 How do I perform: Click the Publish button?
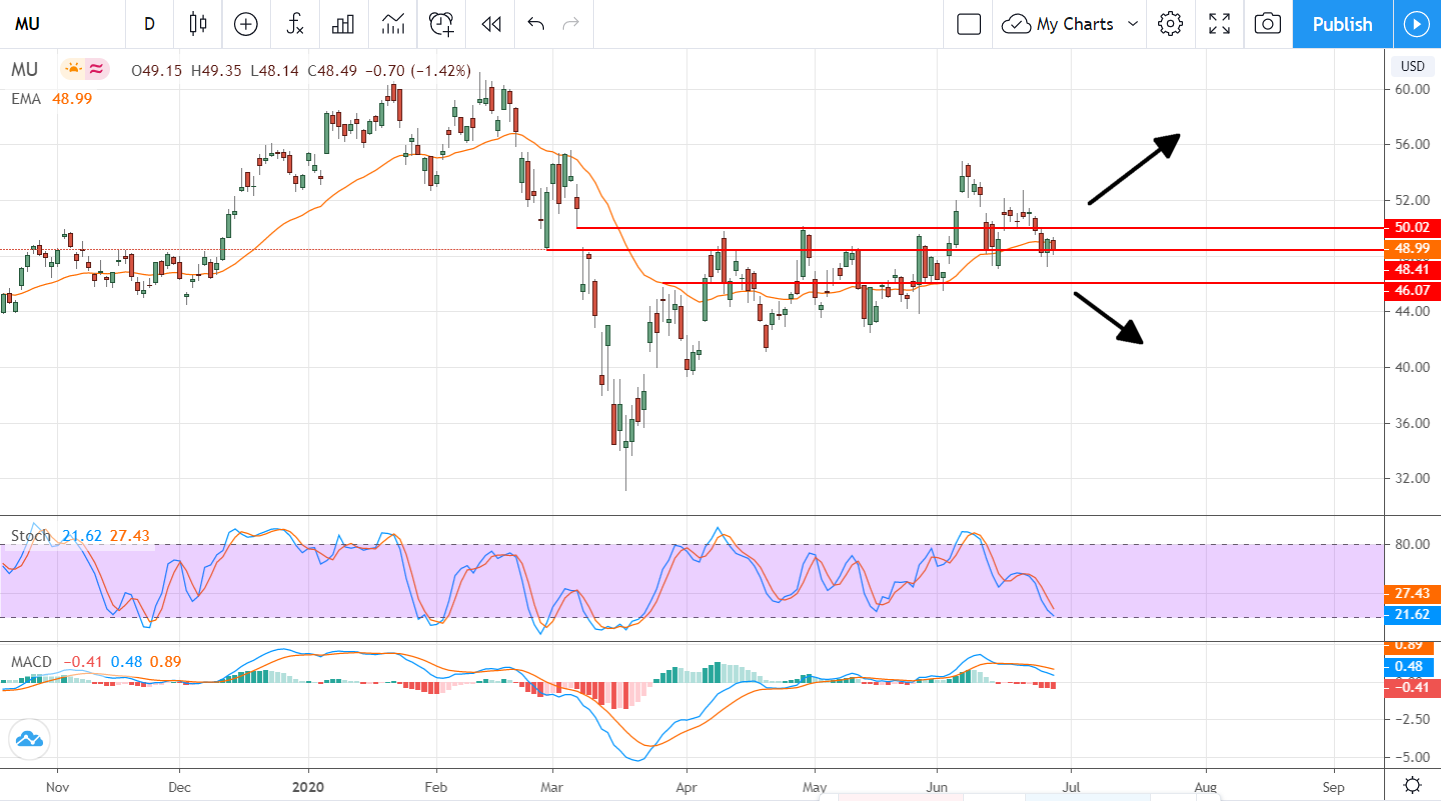[x=1342, y=24]
